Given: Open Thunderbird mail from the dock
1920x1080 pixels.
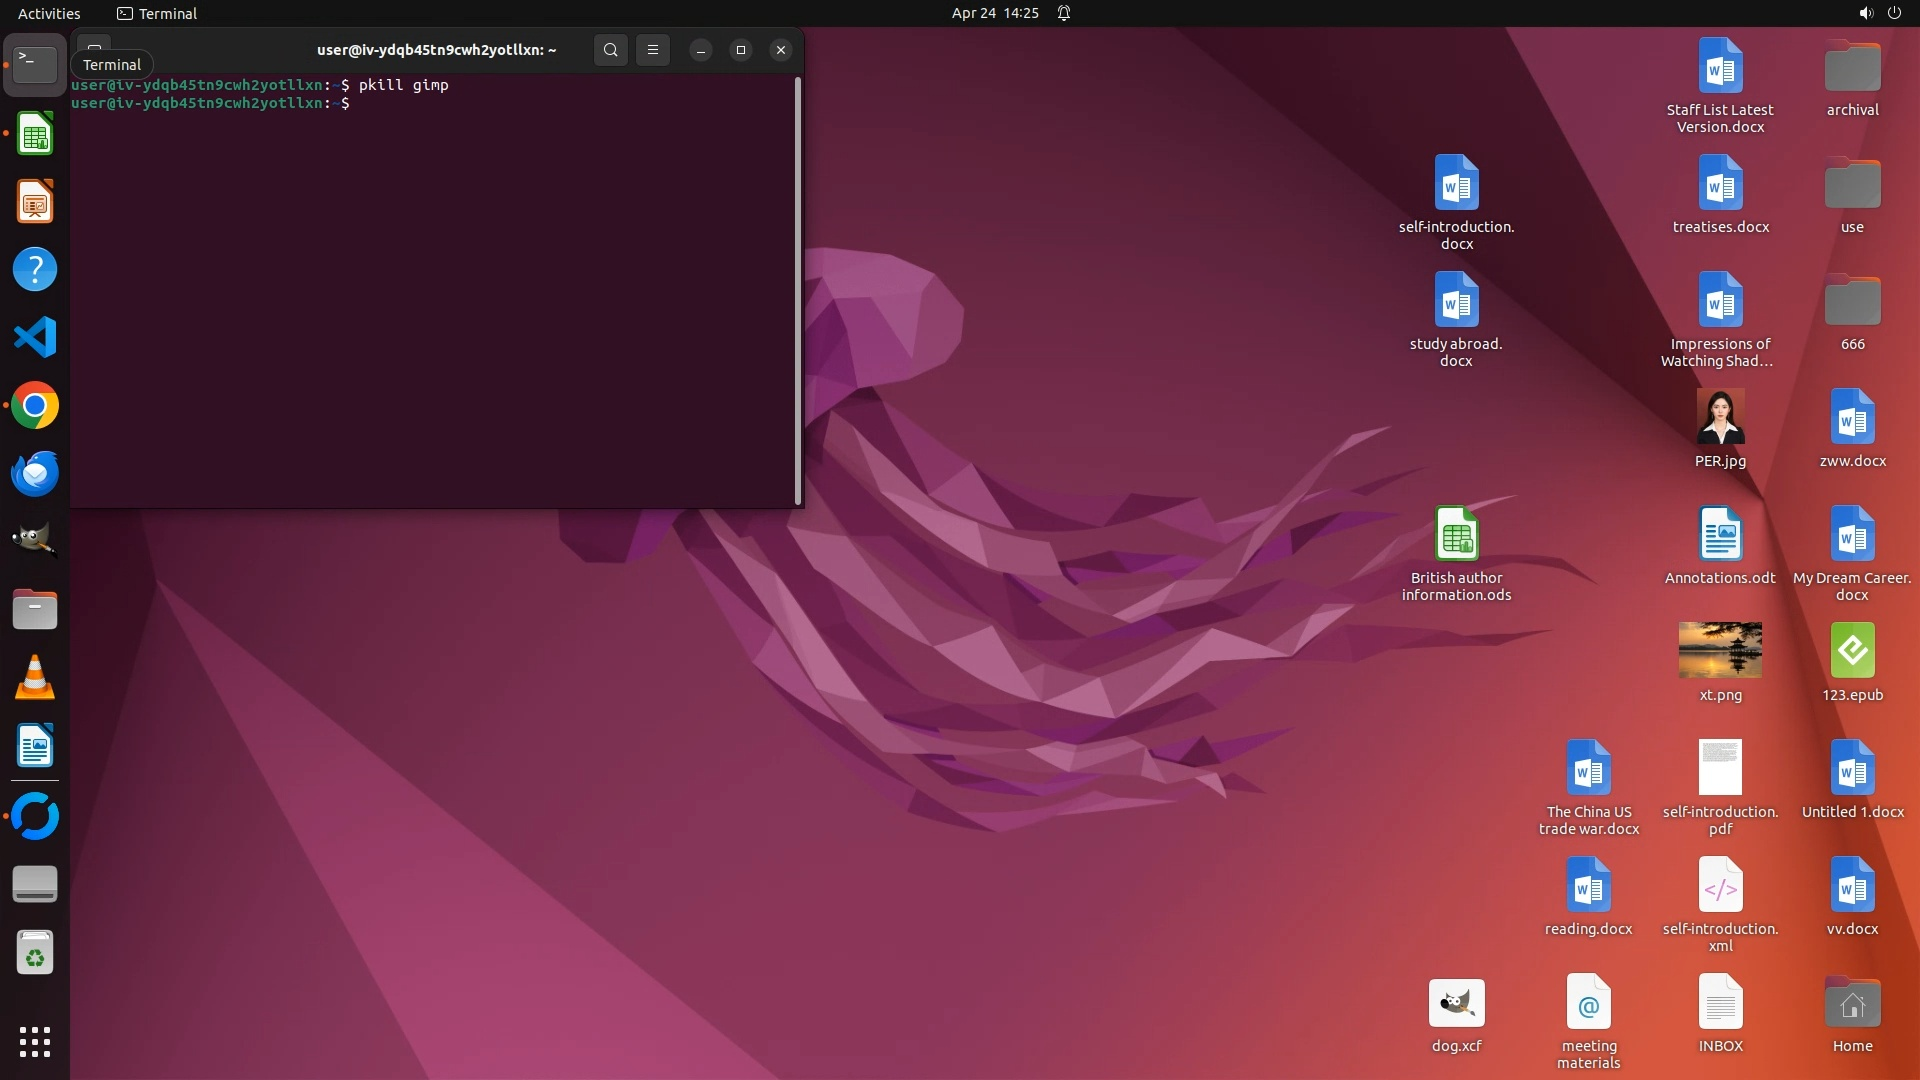Looking at the screenshot, I should pyautogui.click(x=35, y=473).
